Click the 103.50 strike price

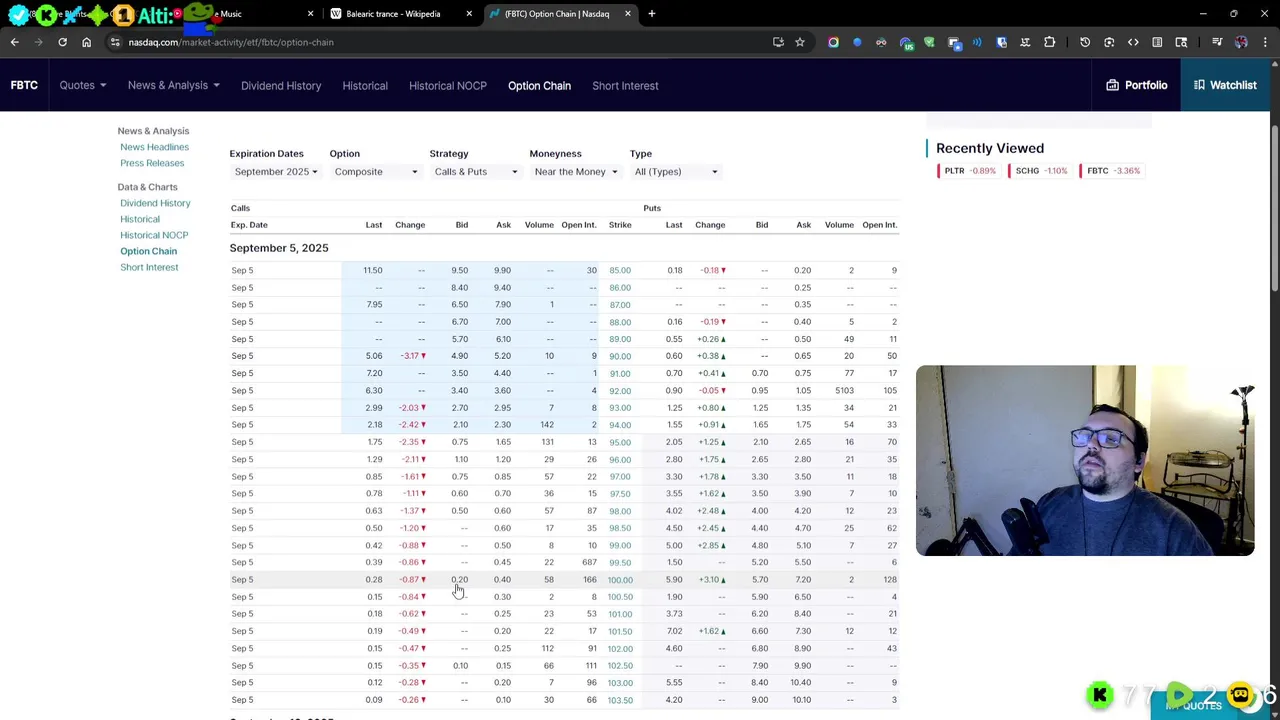[620, 700]
